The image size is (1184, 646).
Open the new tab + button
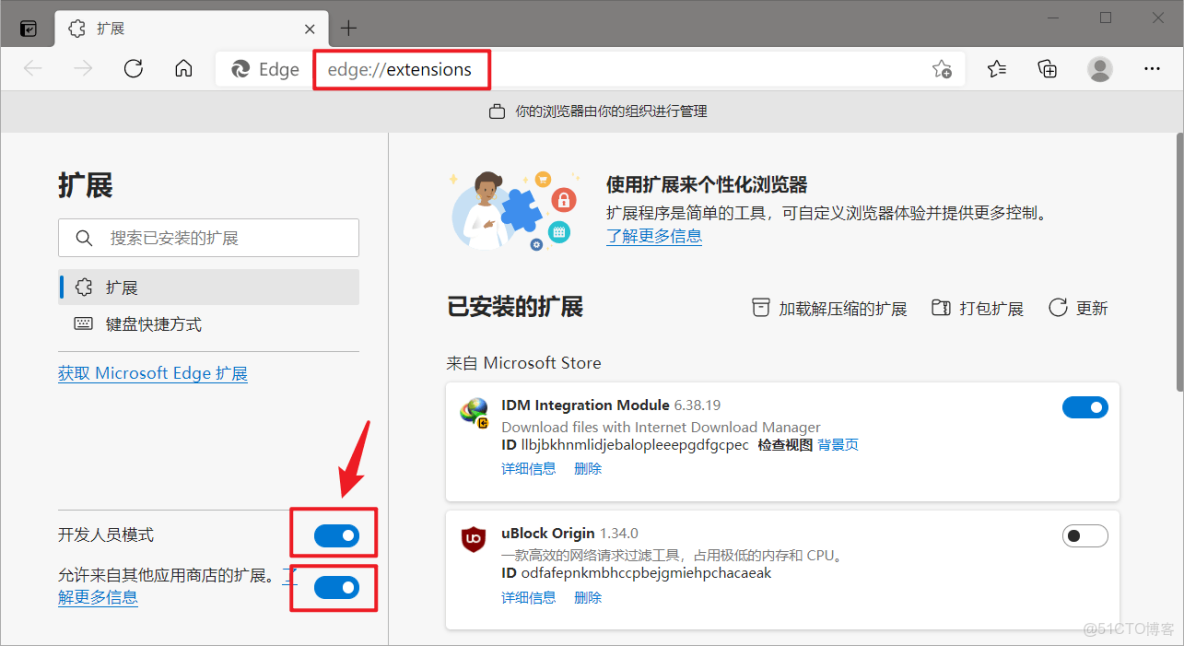[x=348, y=28]
